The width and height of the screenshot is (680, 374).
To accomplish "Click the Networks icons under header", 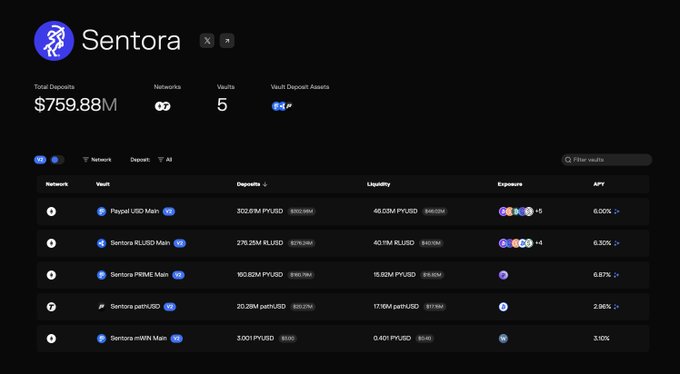I will (x=163, y=106).
